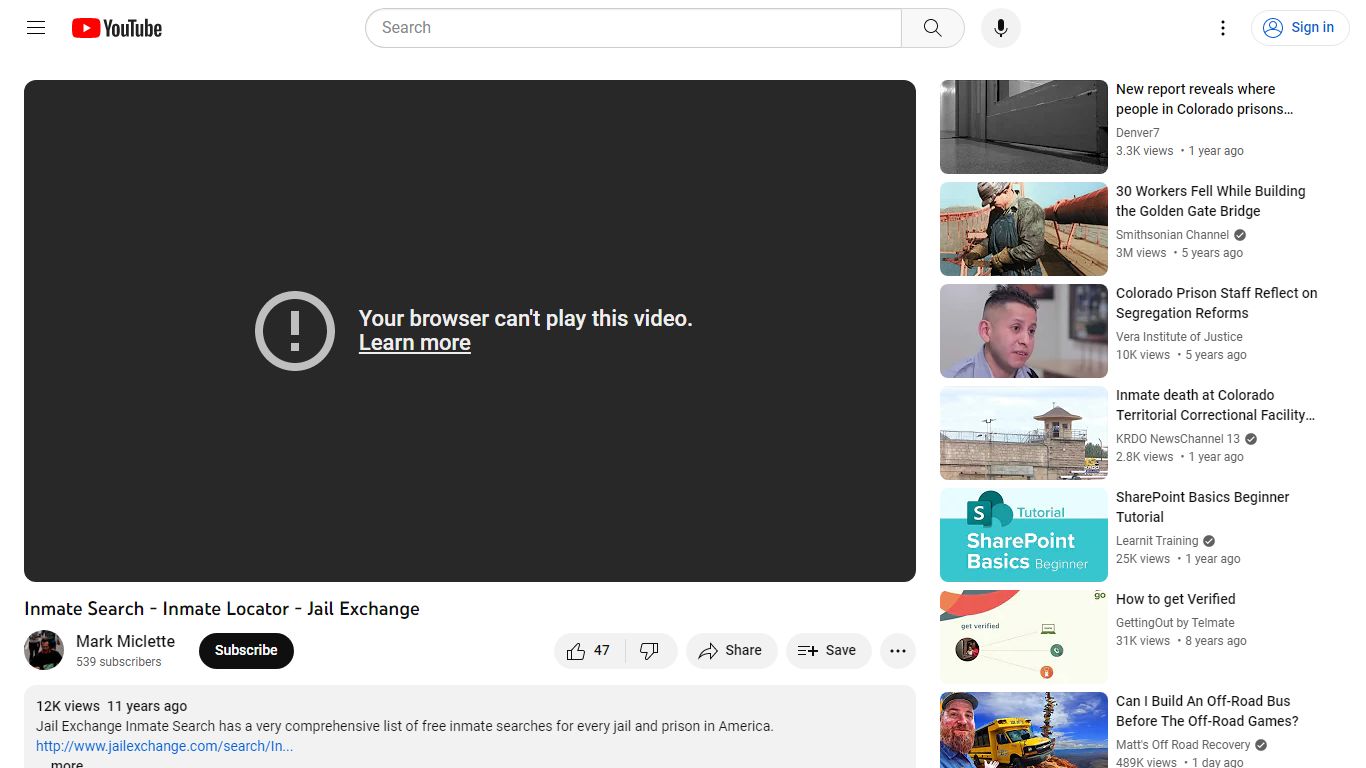1366x768 pixels.
Task: Start voice search with microphone icon
Action: point(1000,28)
